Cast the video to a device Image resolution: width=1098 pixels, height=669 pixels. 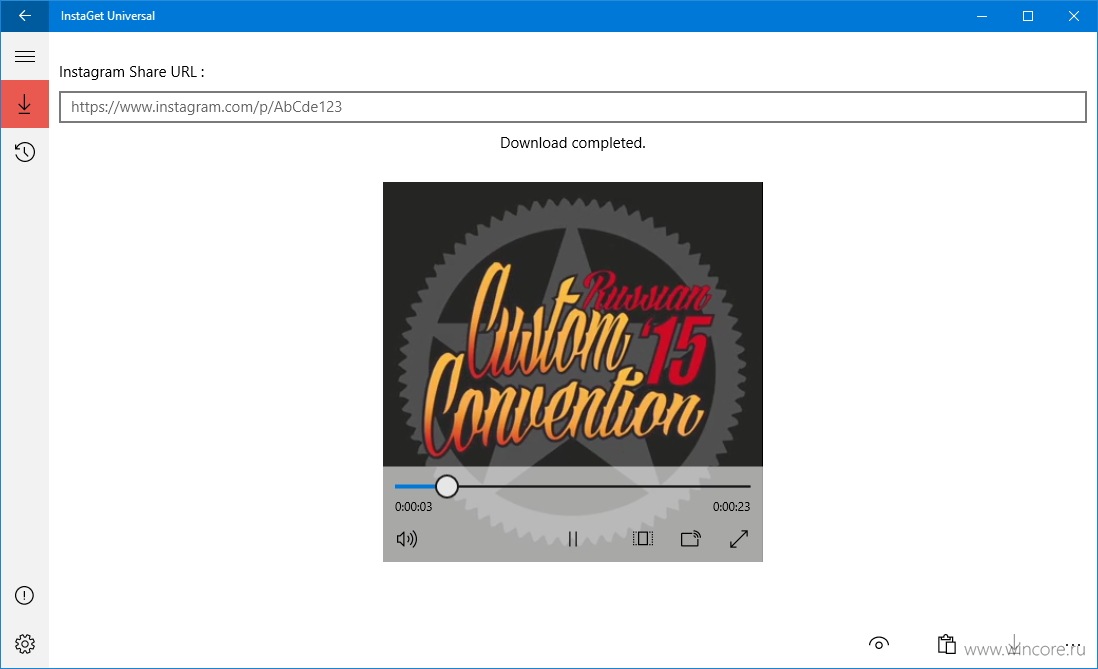690,539
